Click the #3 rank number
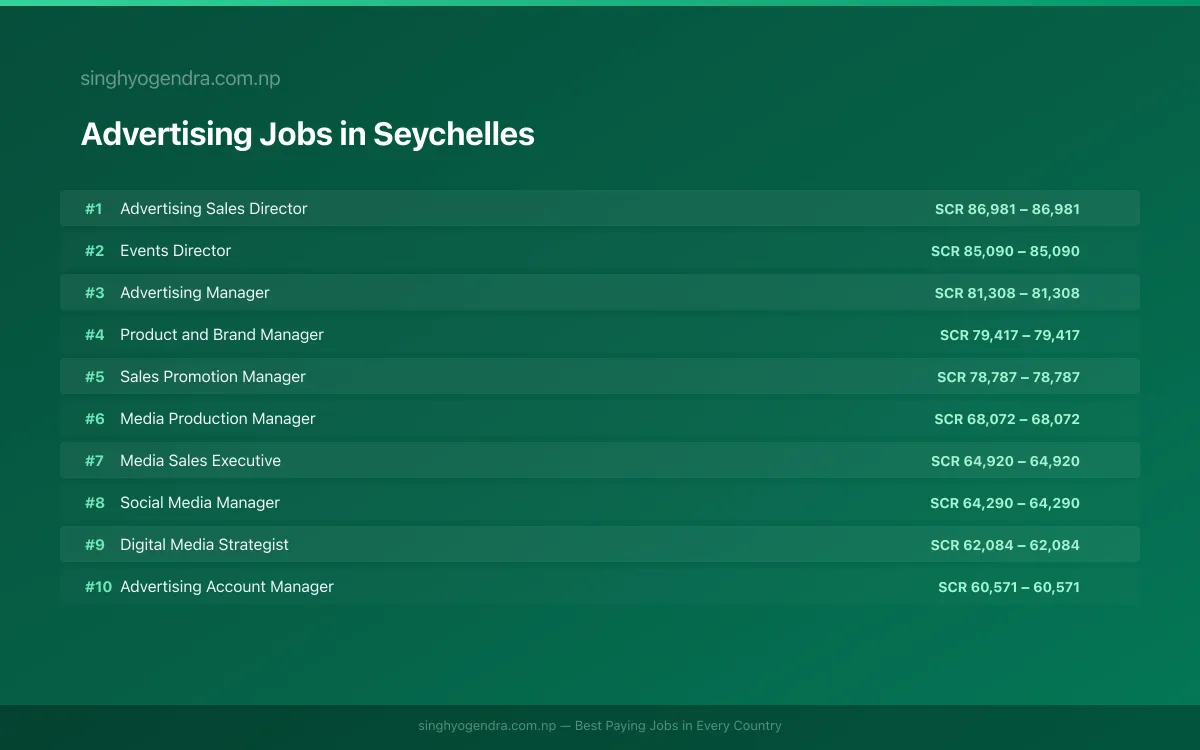This screenshot has width=1200, height=750. pos(94,293)
